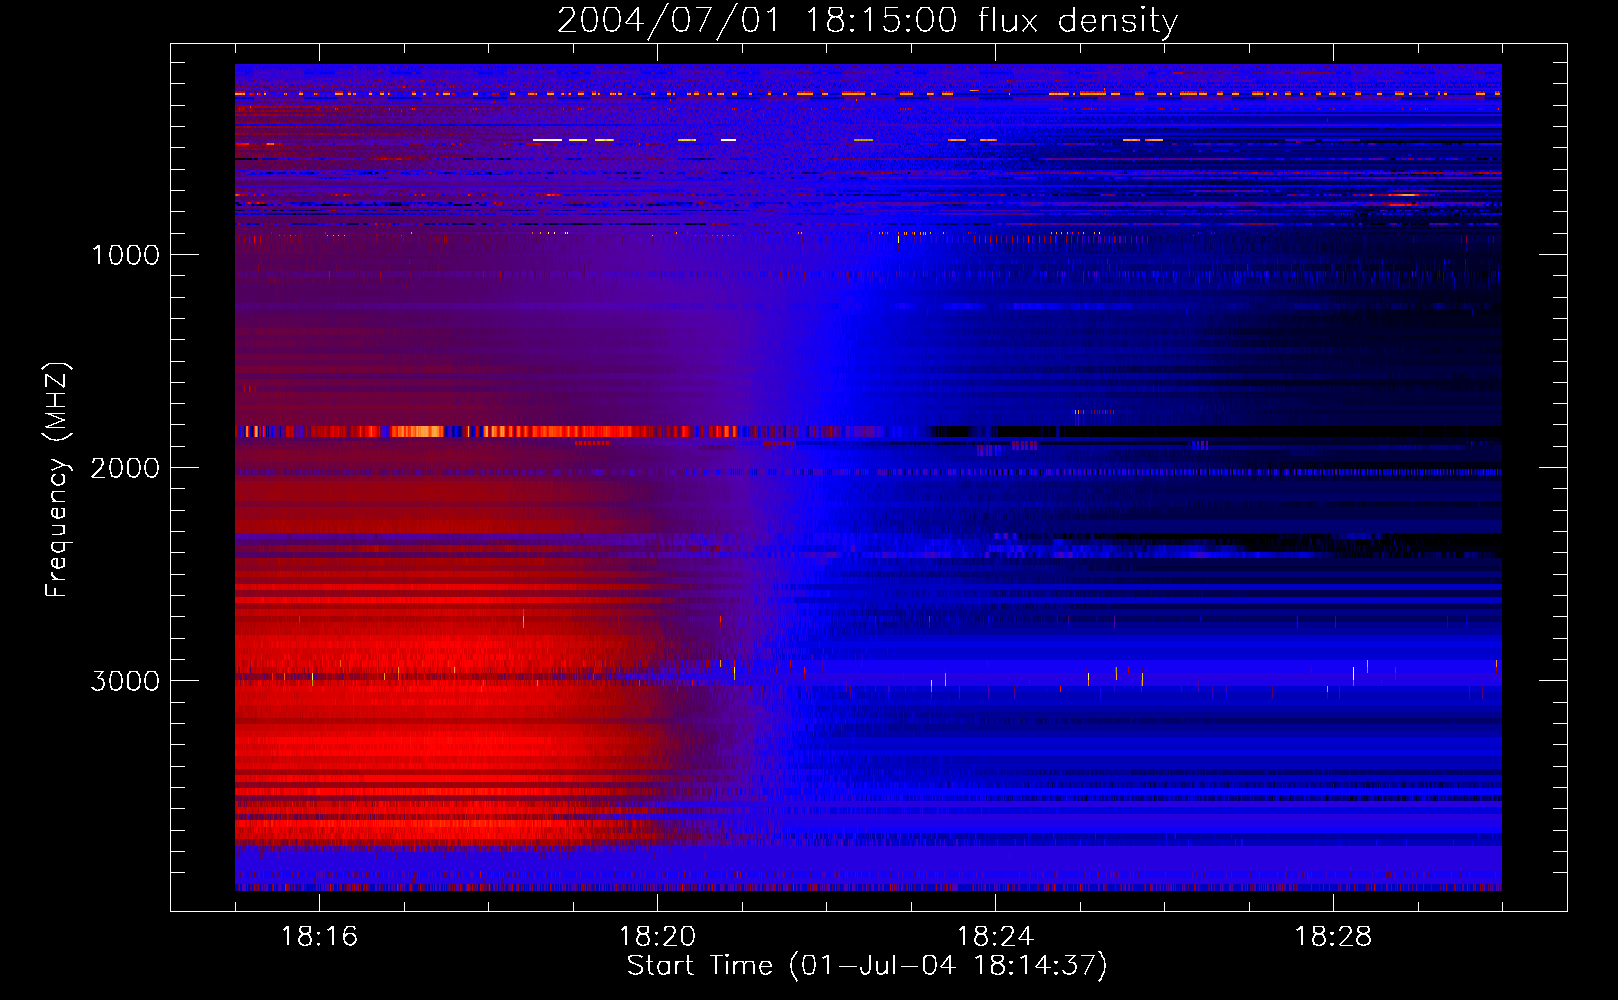
Task: Click the 3000 frequency tick label
Action: tap(125, 681)
